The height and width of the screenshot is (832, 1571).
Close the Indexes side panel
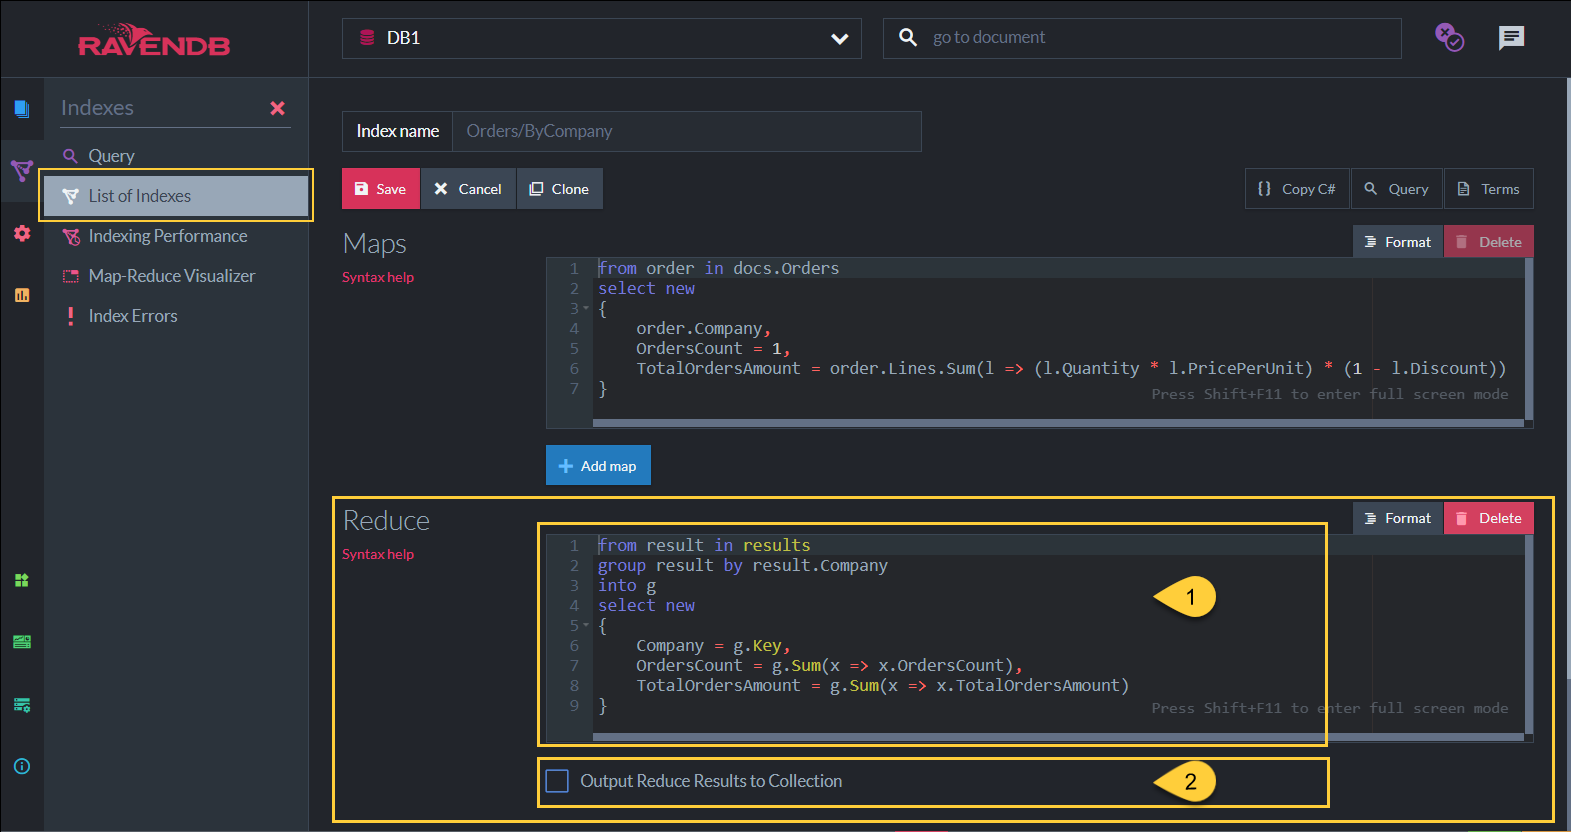278,108
